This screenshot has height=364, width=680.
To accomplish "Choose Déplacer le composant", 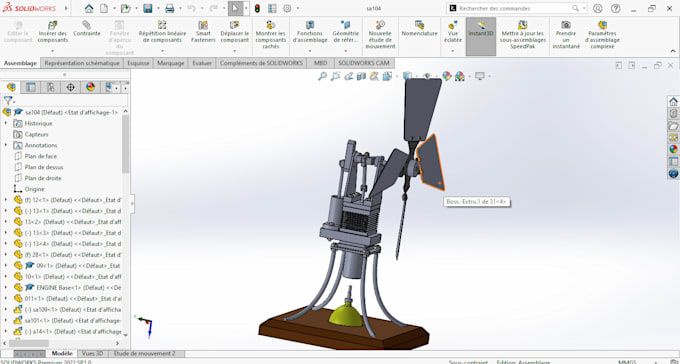I will click(235, 32).
